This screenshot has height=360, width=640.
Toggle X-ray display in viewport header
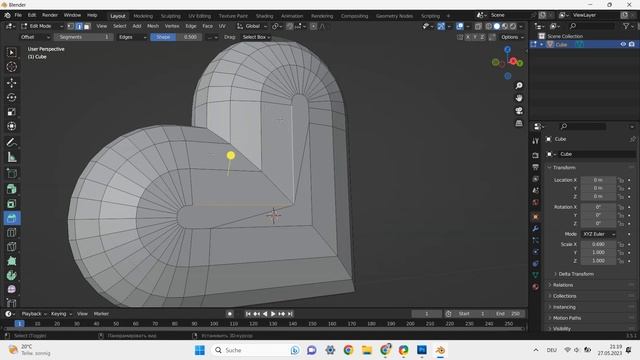[x=478, y=26]
